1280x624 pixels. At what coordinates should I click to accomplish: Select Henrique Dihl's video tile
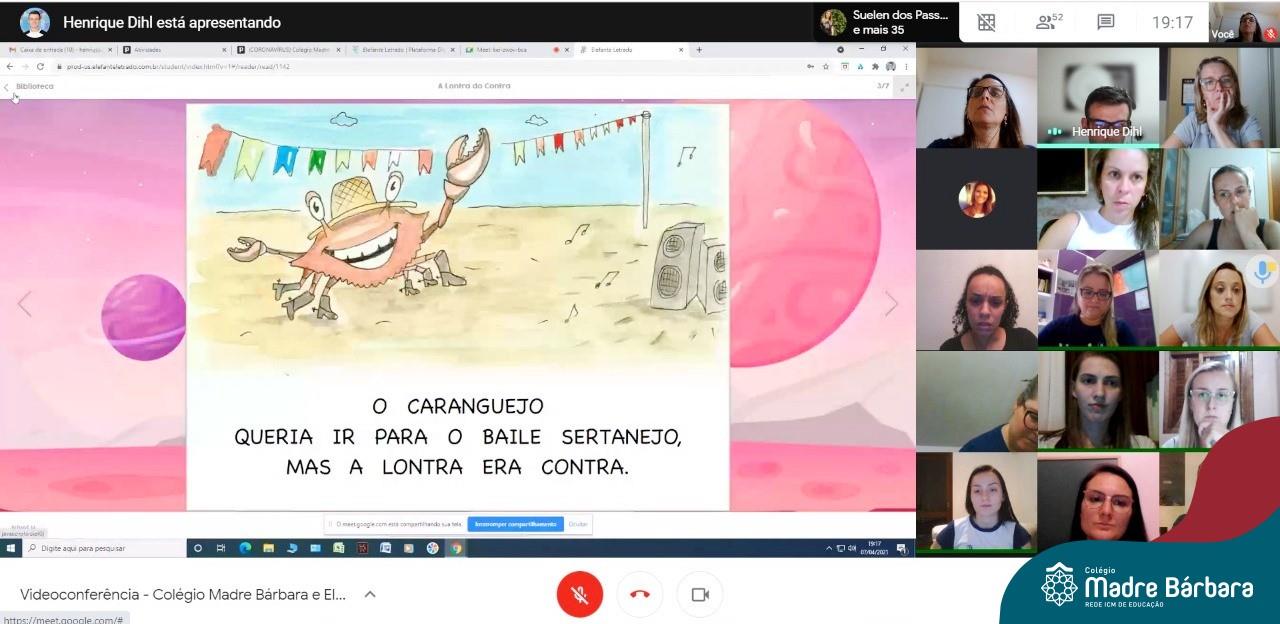click(x=1098, y=98)
